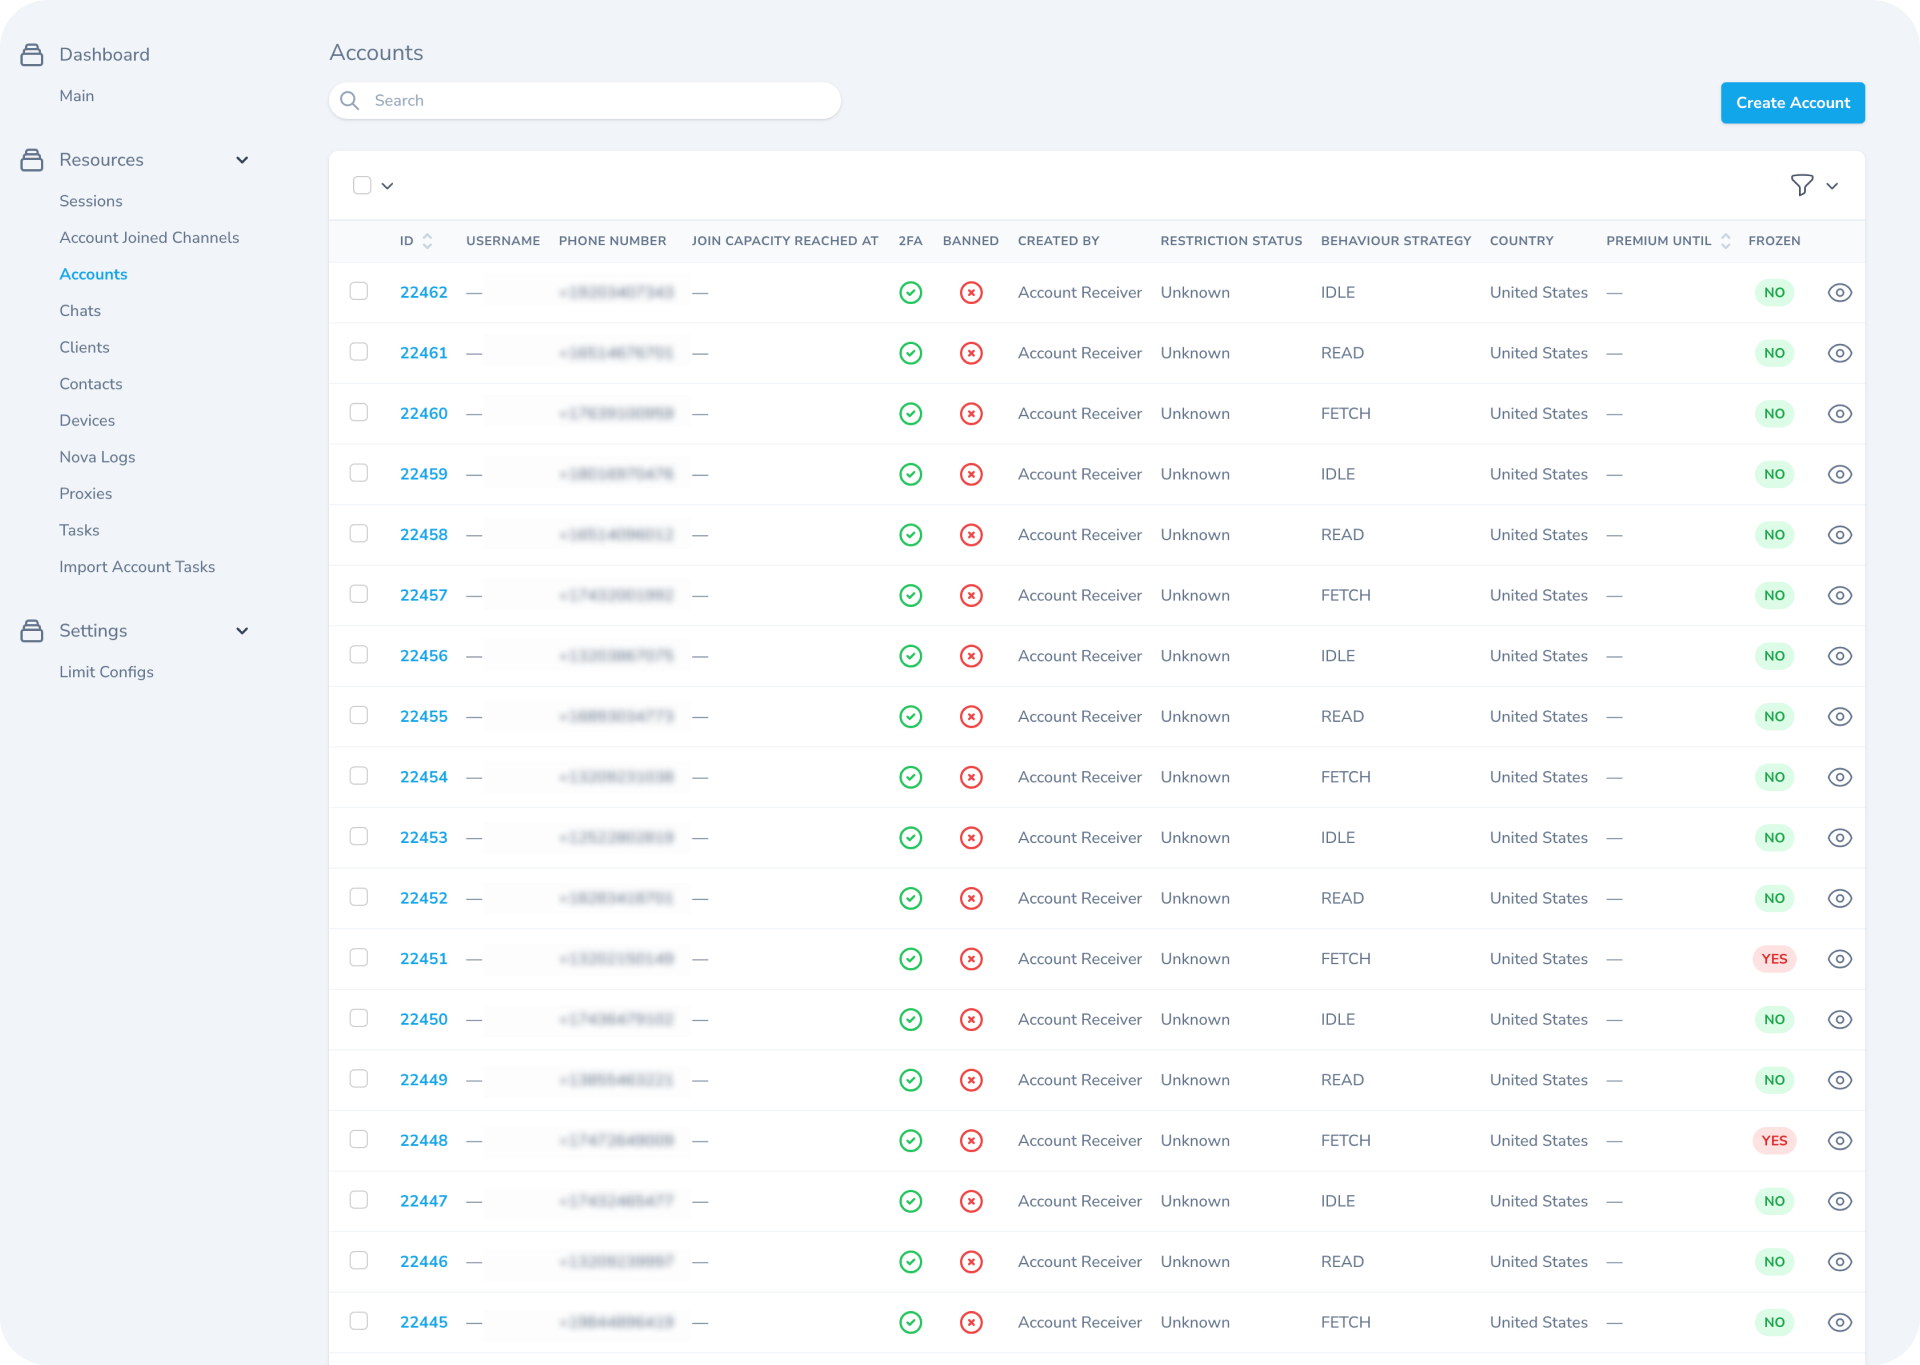Select row checkbox for account 22459
This screenshot has width=1920, height=1365.
point(359,473)
